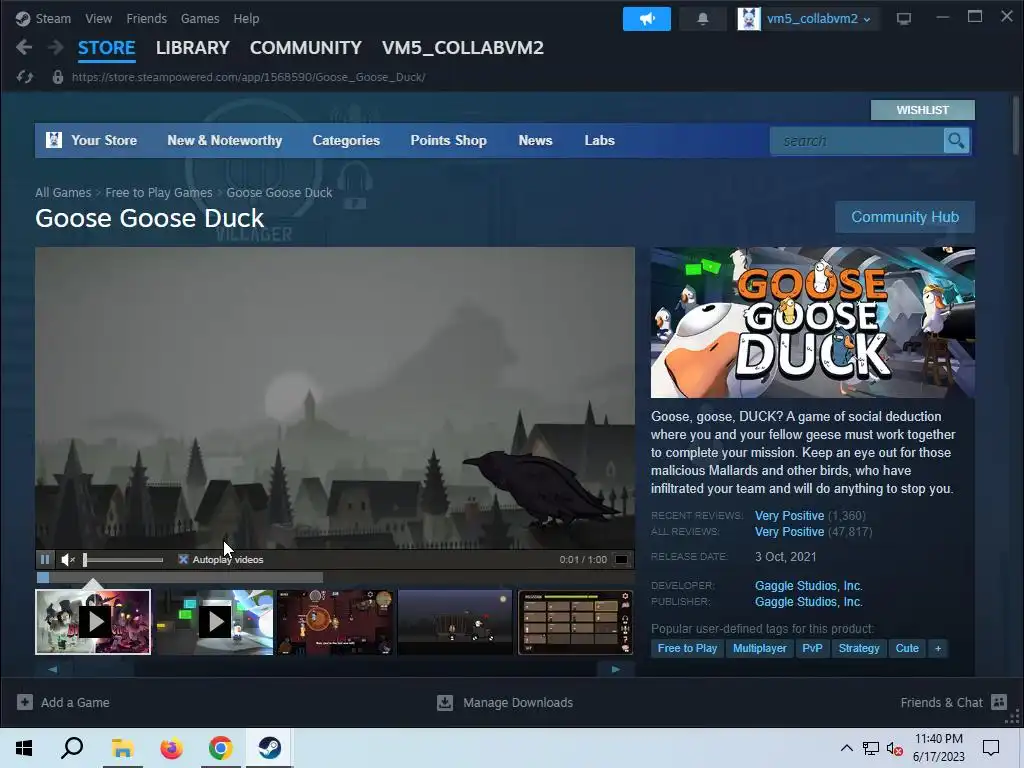Screen dimensions: 1024x768
Task: Open Windows taskbar search
Action: click(72, 748)
